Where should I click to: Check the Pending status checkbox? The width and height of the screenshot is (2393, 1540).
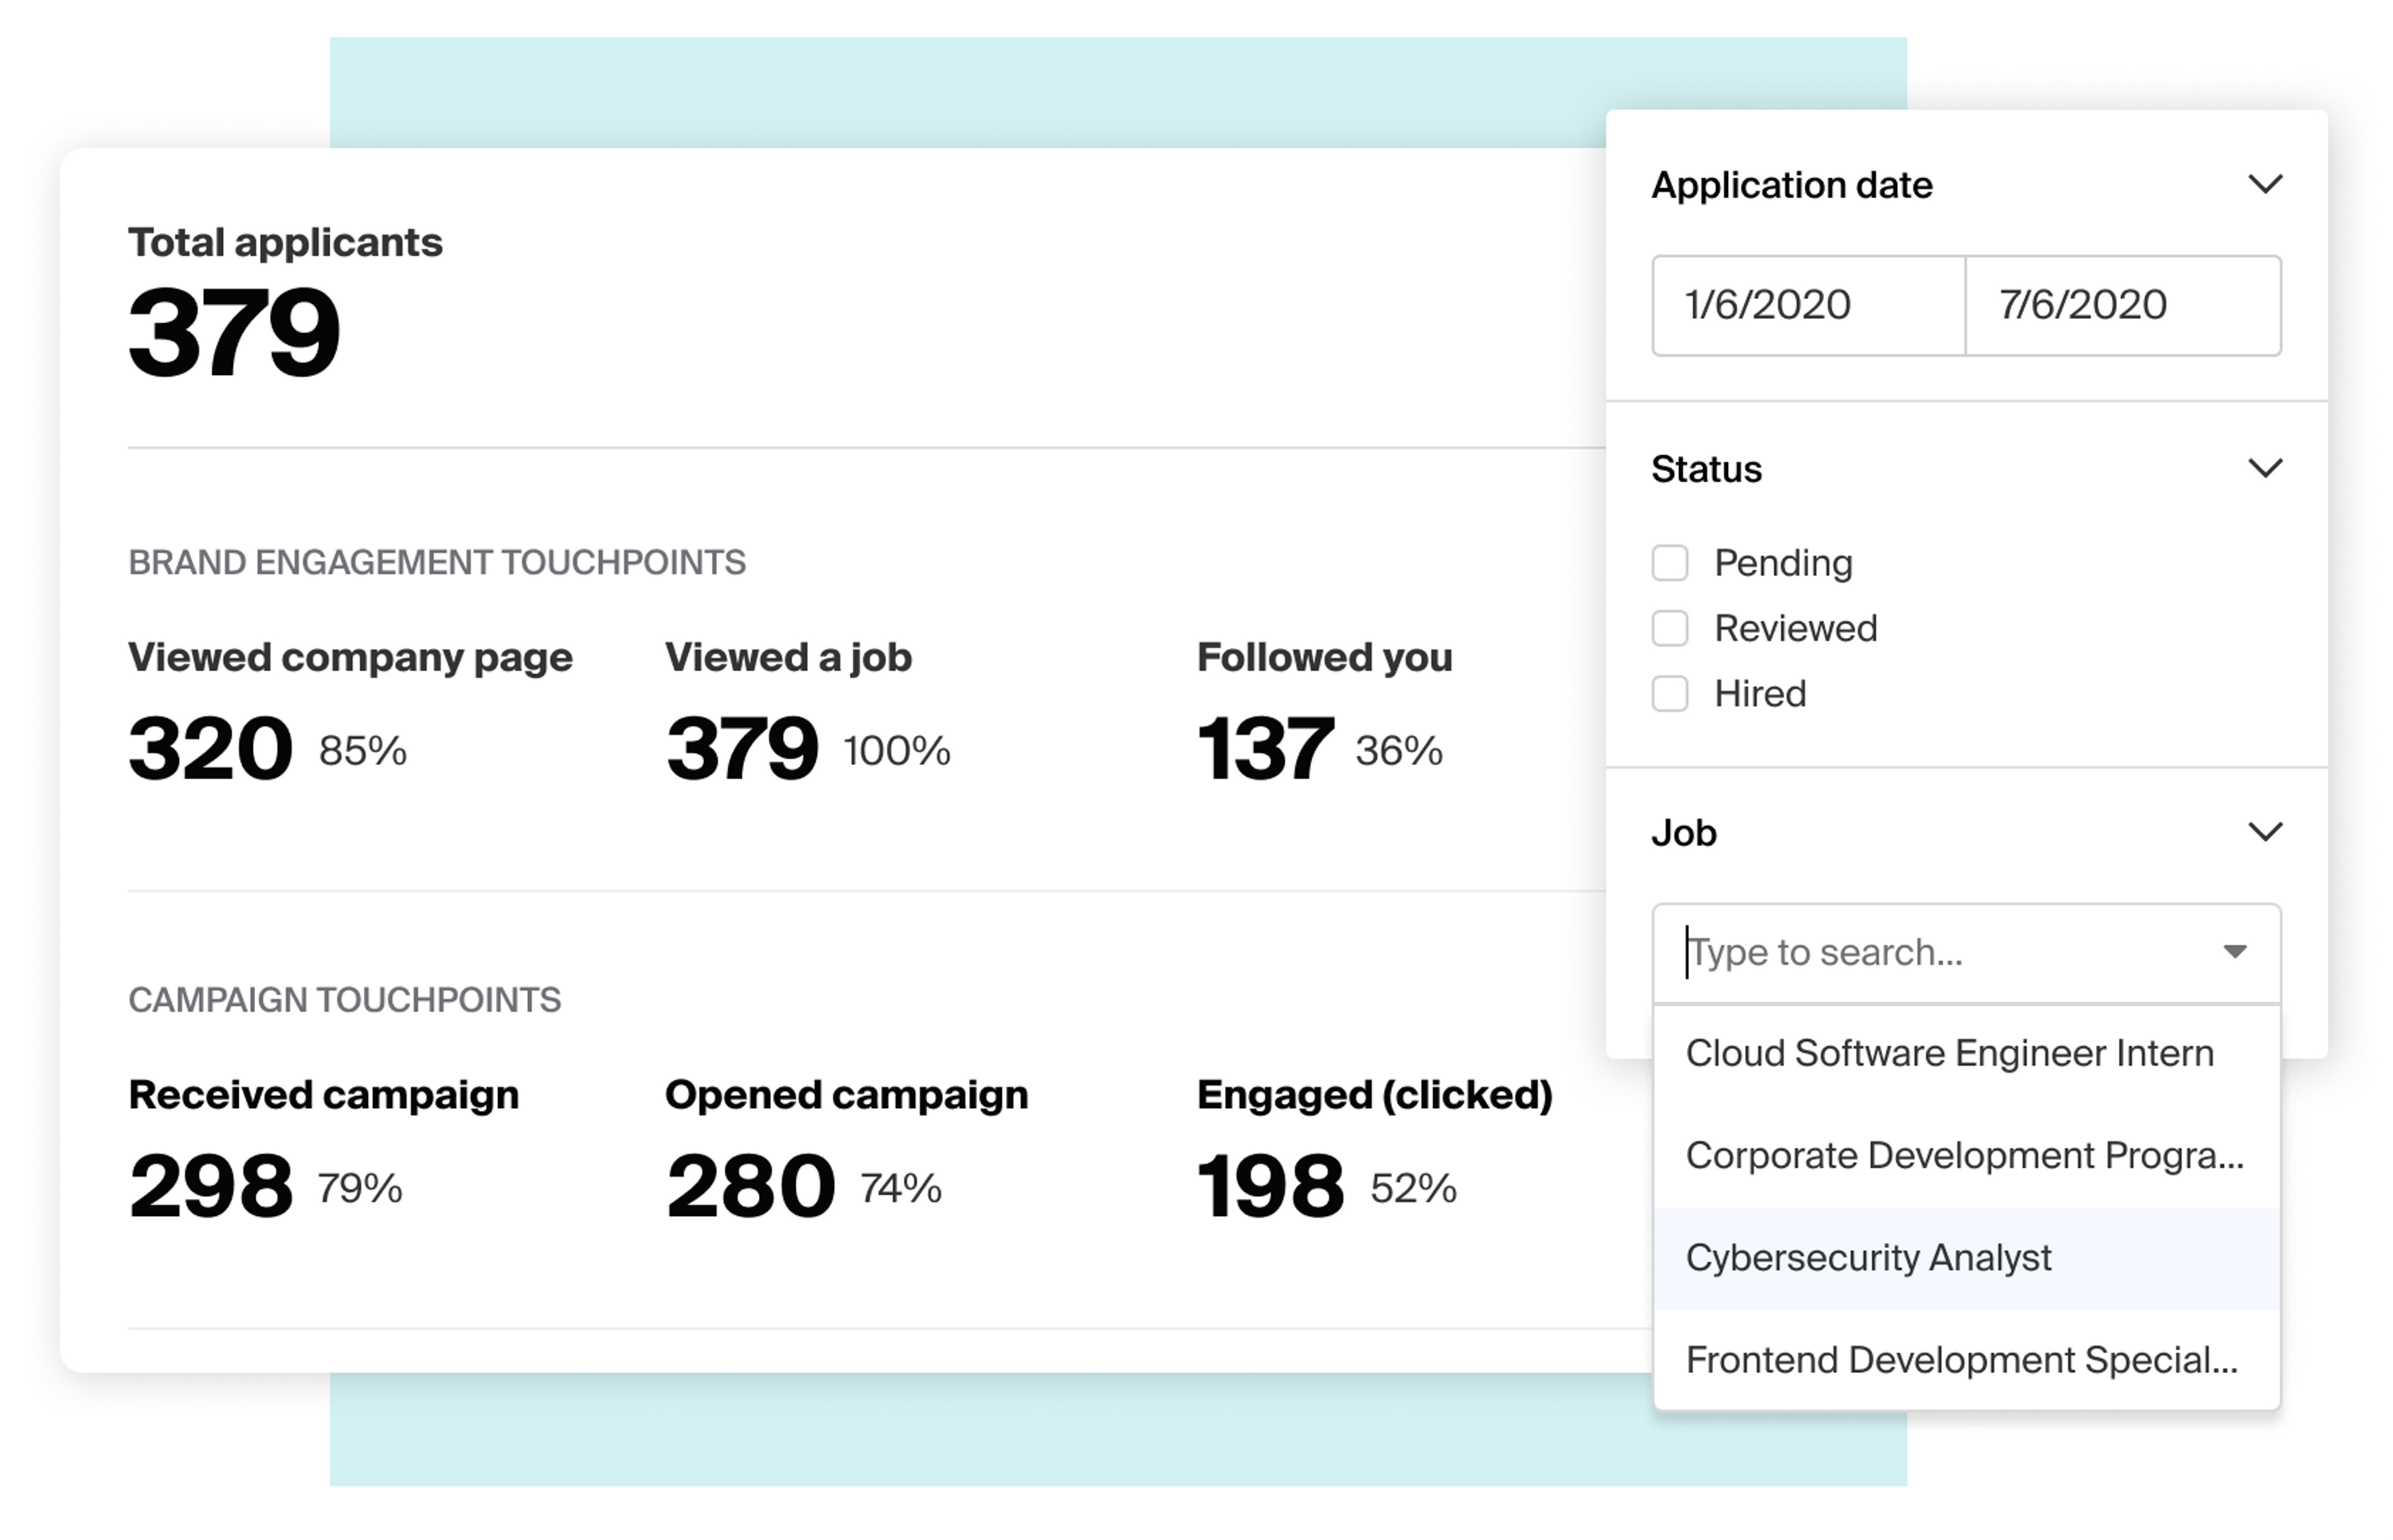tap(1669, 563)
